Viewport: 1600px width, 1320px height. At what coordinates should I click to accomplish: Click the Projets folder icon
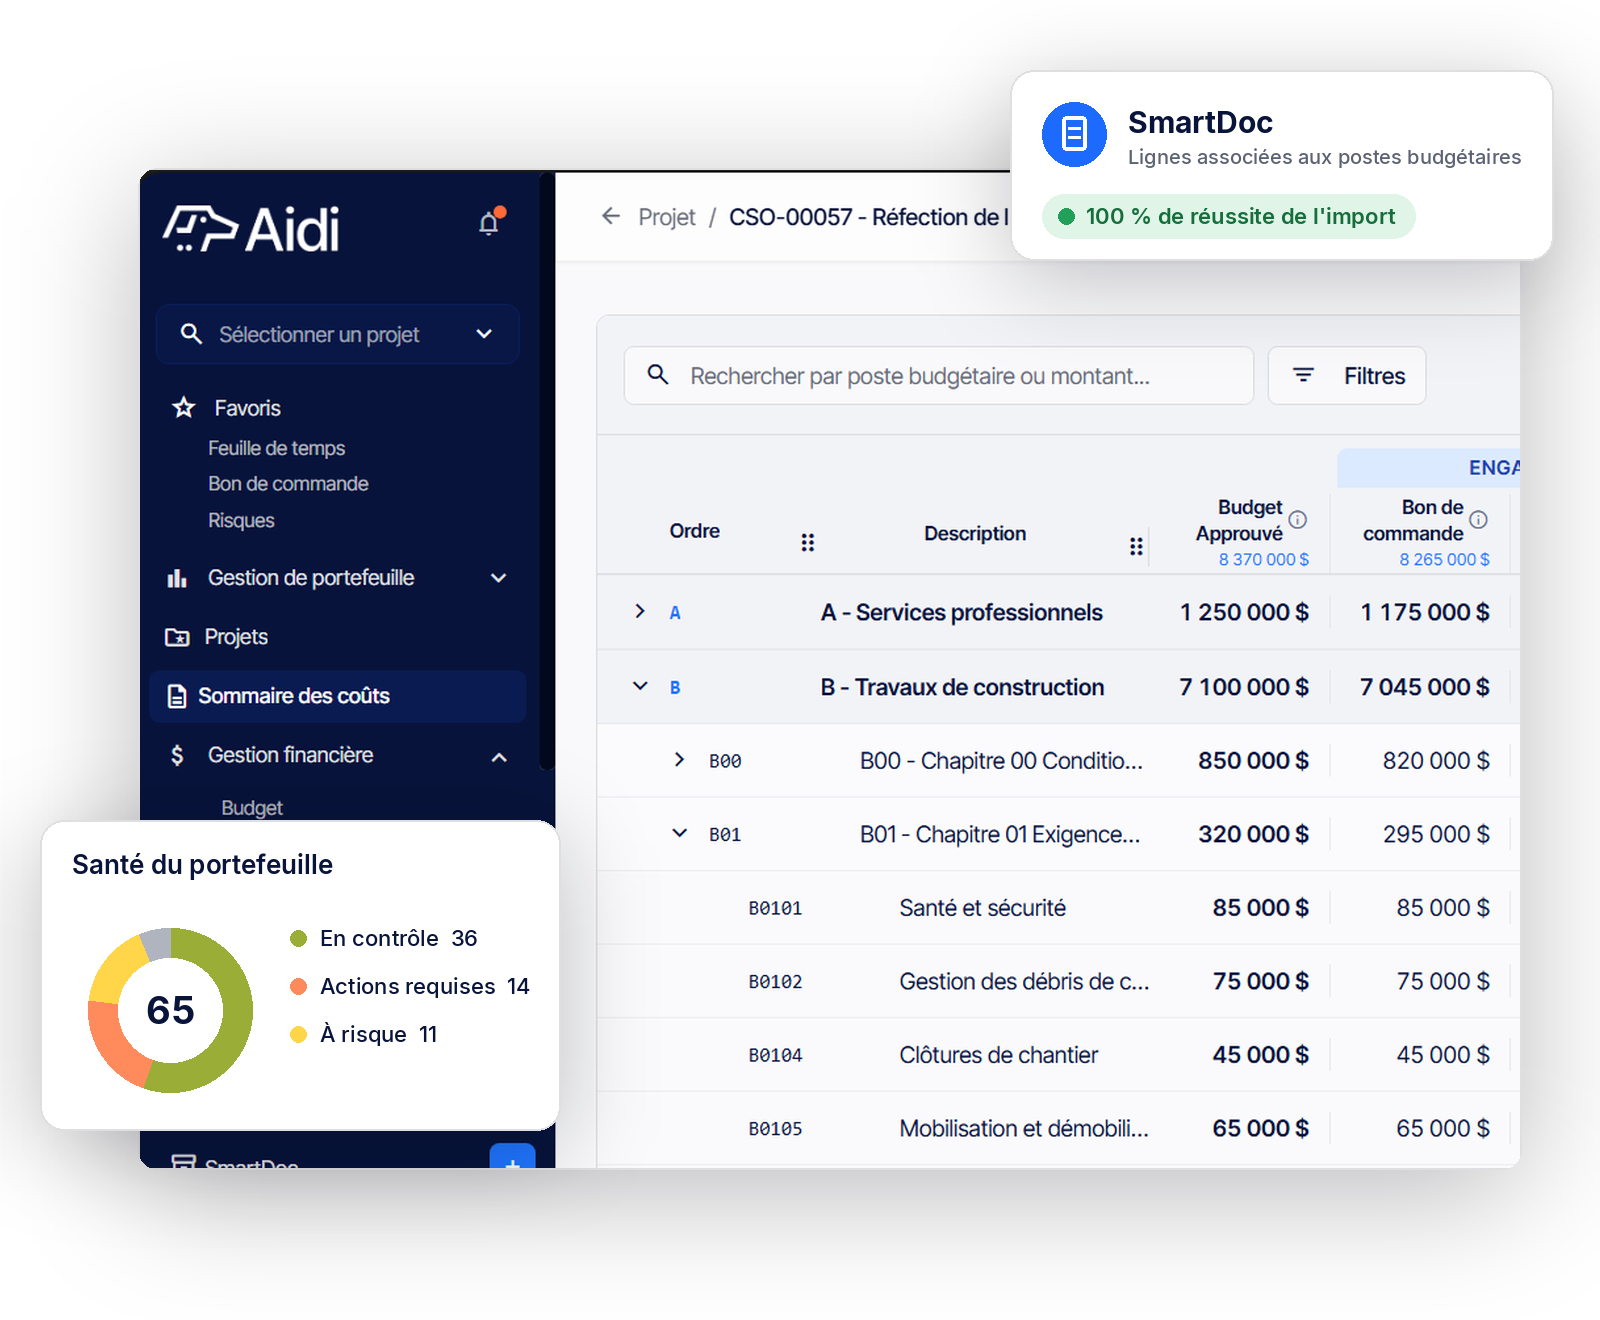click(x=177, y=637)
